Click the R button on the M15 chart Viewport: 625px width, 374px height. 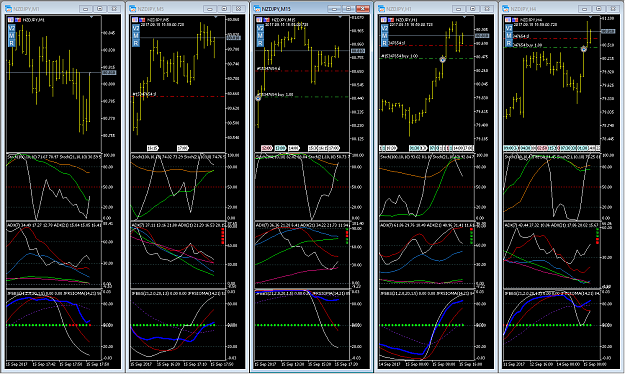[260, 43]
